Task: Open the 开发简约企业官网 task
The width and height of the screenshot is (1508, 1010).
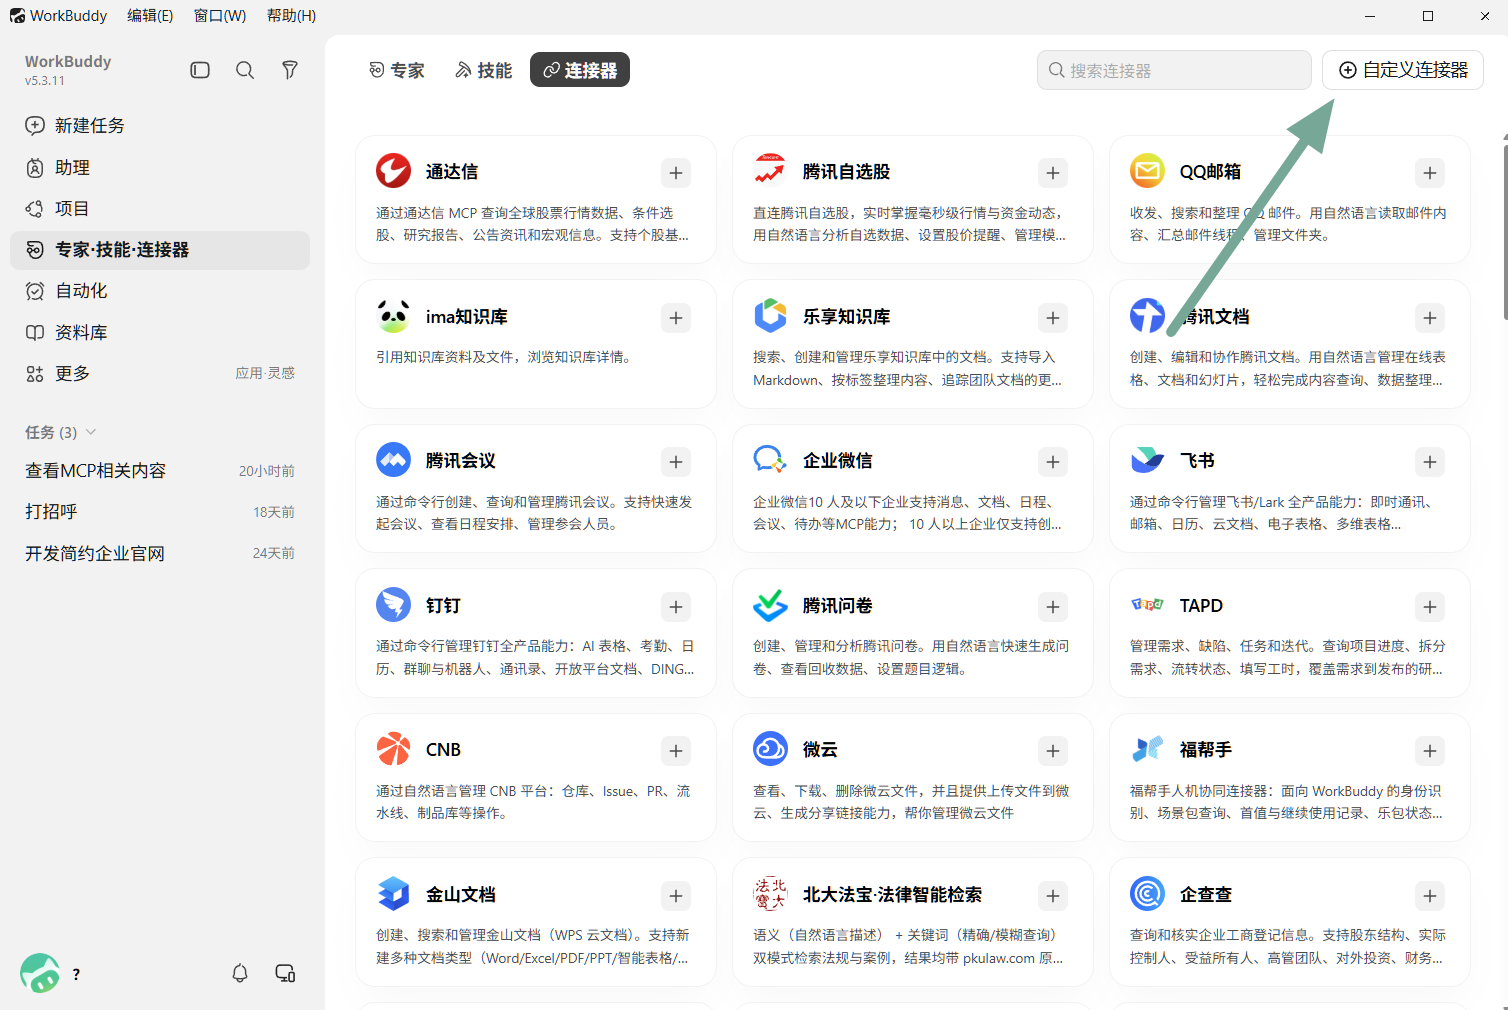Action: point(160,554)
